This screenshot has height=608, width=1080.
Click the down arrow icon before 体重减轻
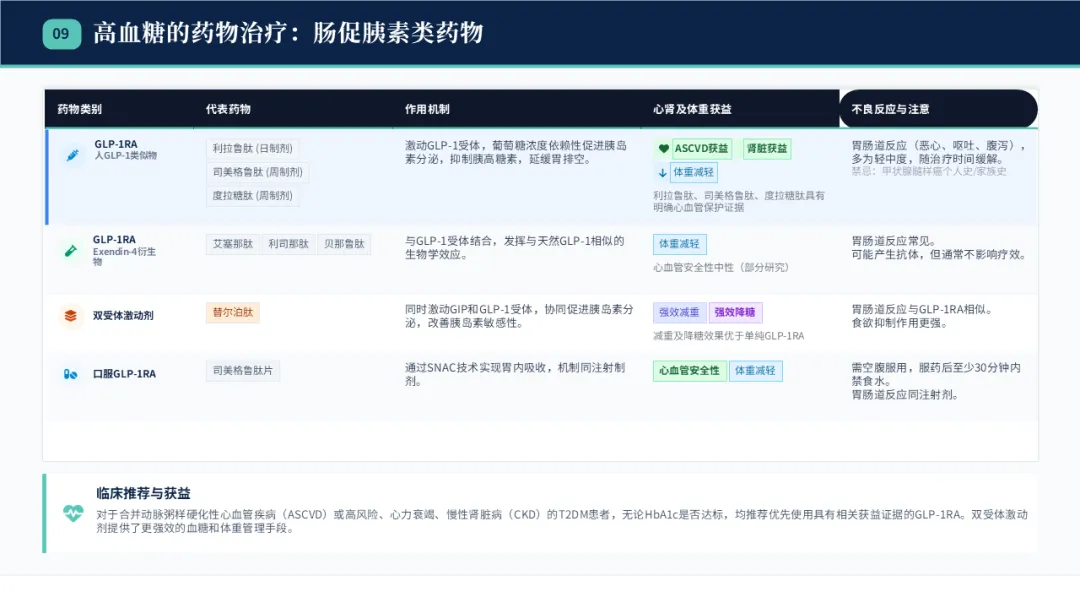pos(662,173)
